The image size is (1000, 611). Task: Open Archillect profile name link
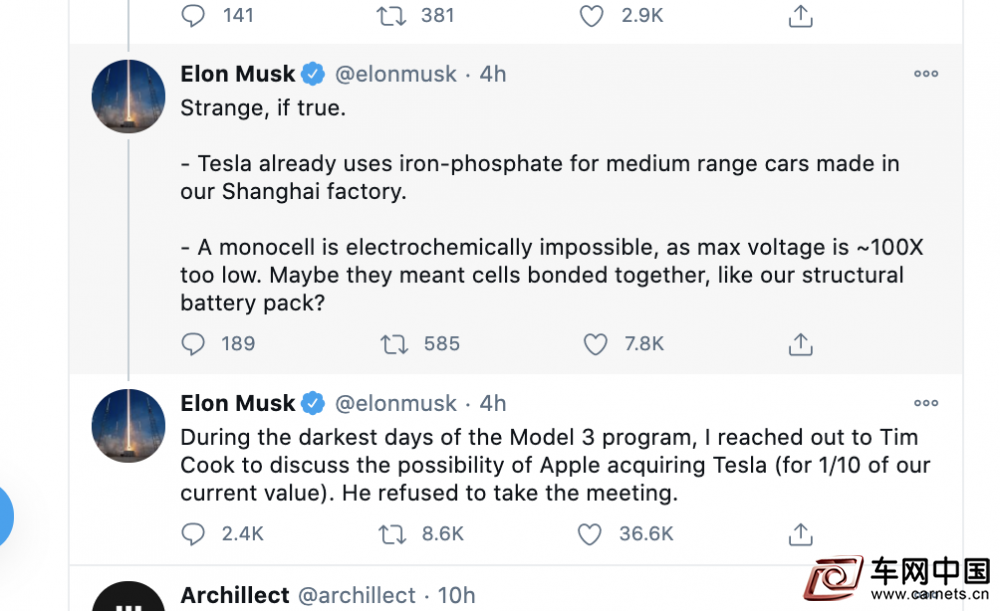tap(235, 595)
